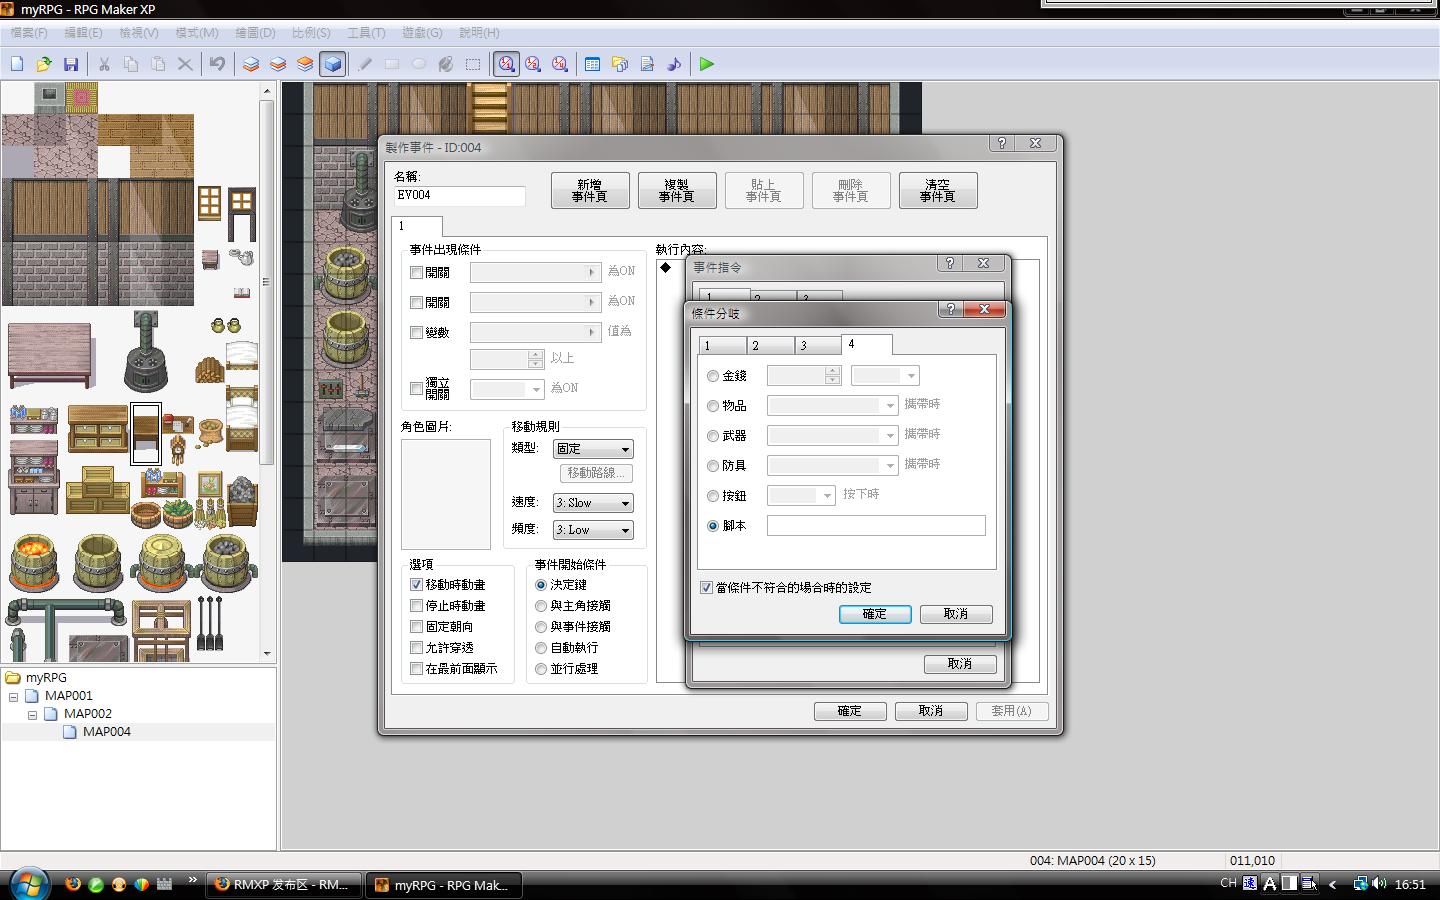Open the Script Editor toolbar icon
This screenshot has width=1440, height=900.
tap(647, 64)
